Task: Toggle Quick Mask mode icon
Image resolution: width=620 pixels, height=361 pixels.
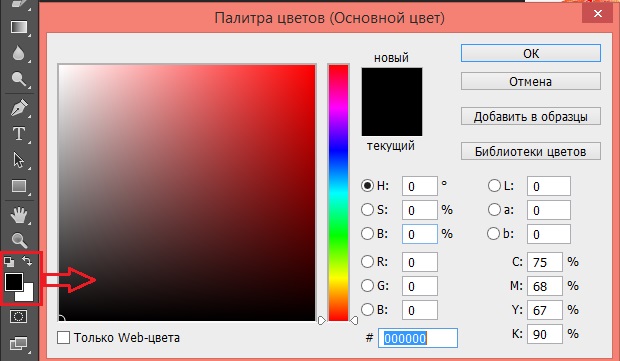Action: pyautogui.click(x=18, y=317)
